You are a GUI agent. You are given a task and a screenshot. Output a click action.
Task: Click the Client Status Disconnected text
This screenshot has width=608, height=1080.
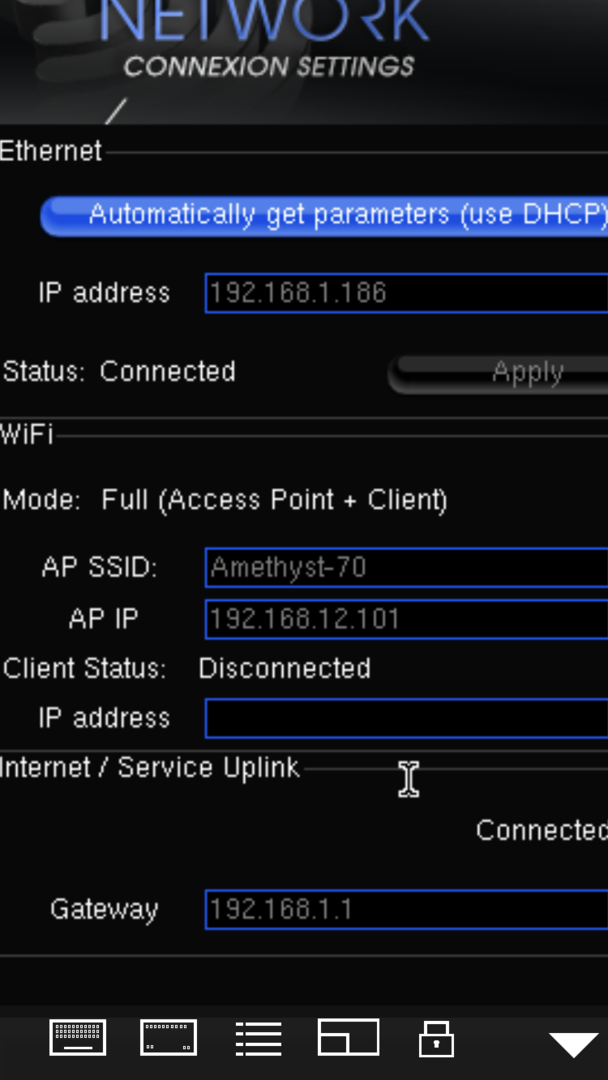pos(284,669)
